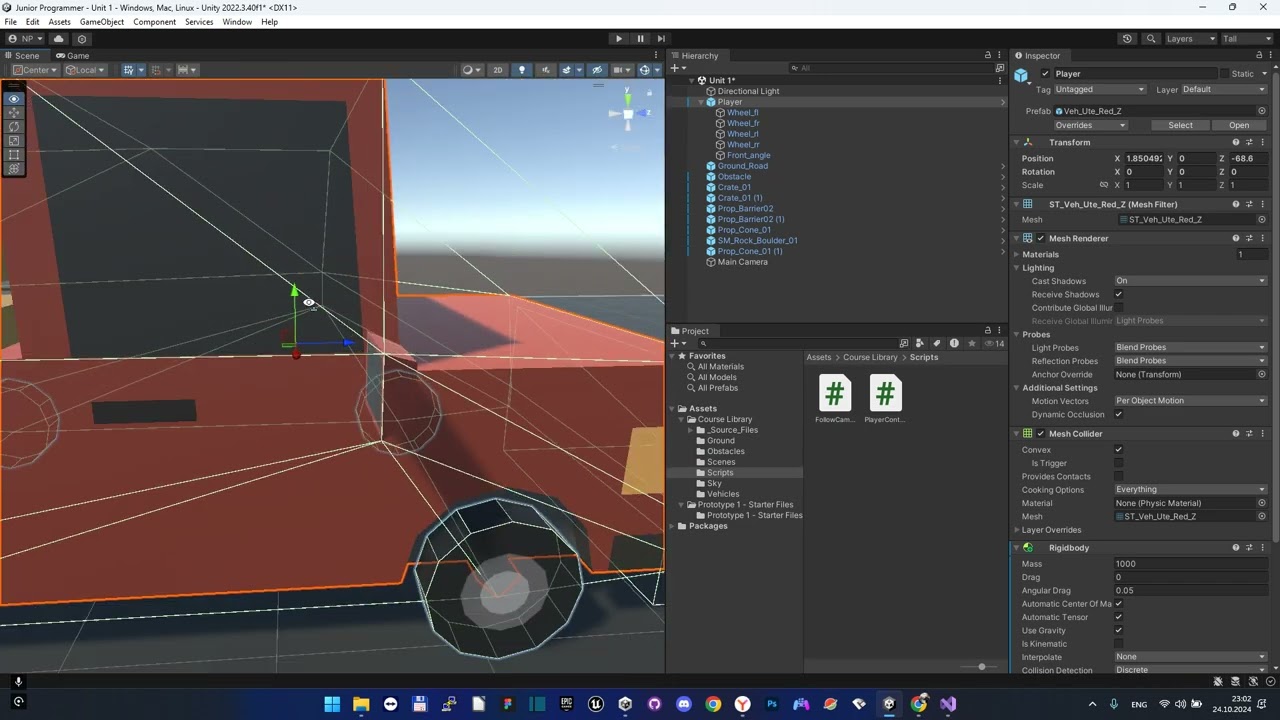
Task: Click Position X input field
Action: click(x=1145, y=158)
